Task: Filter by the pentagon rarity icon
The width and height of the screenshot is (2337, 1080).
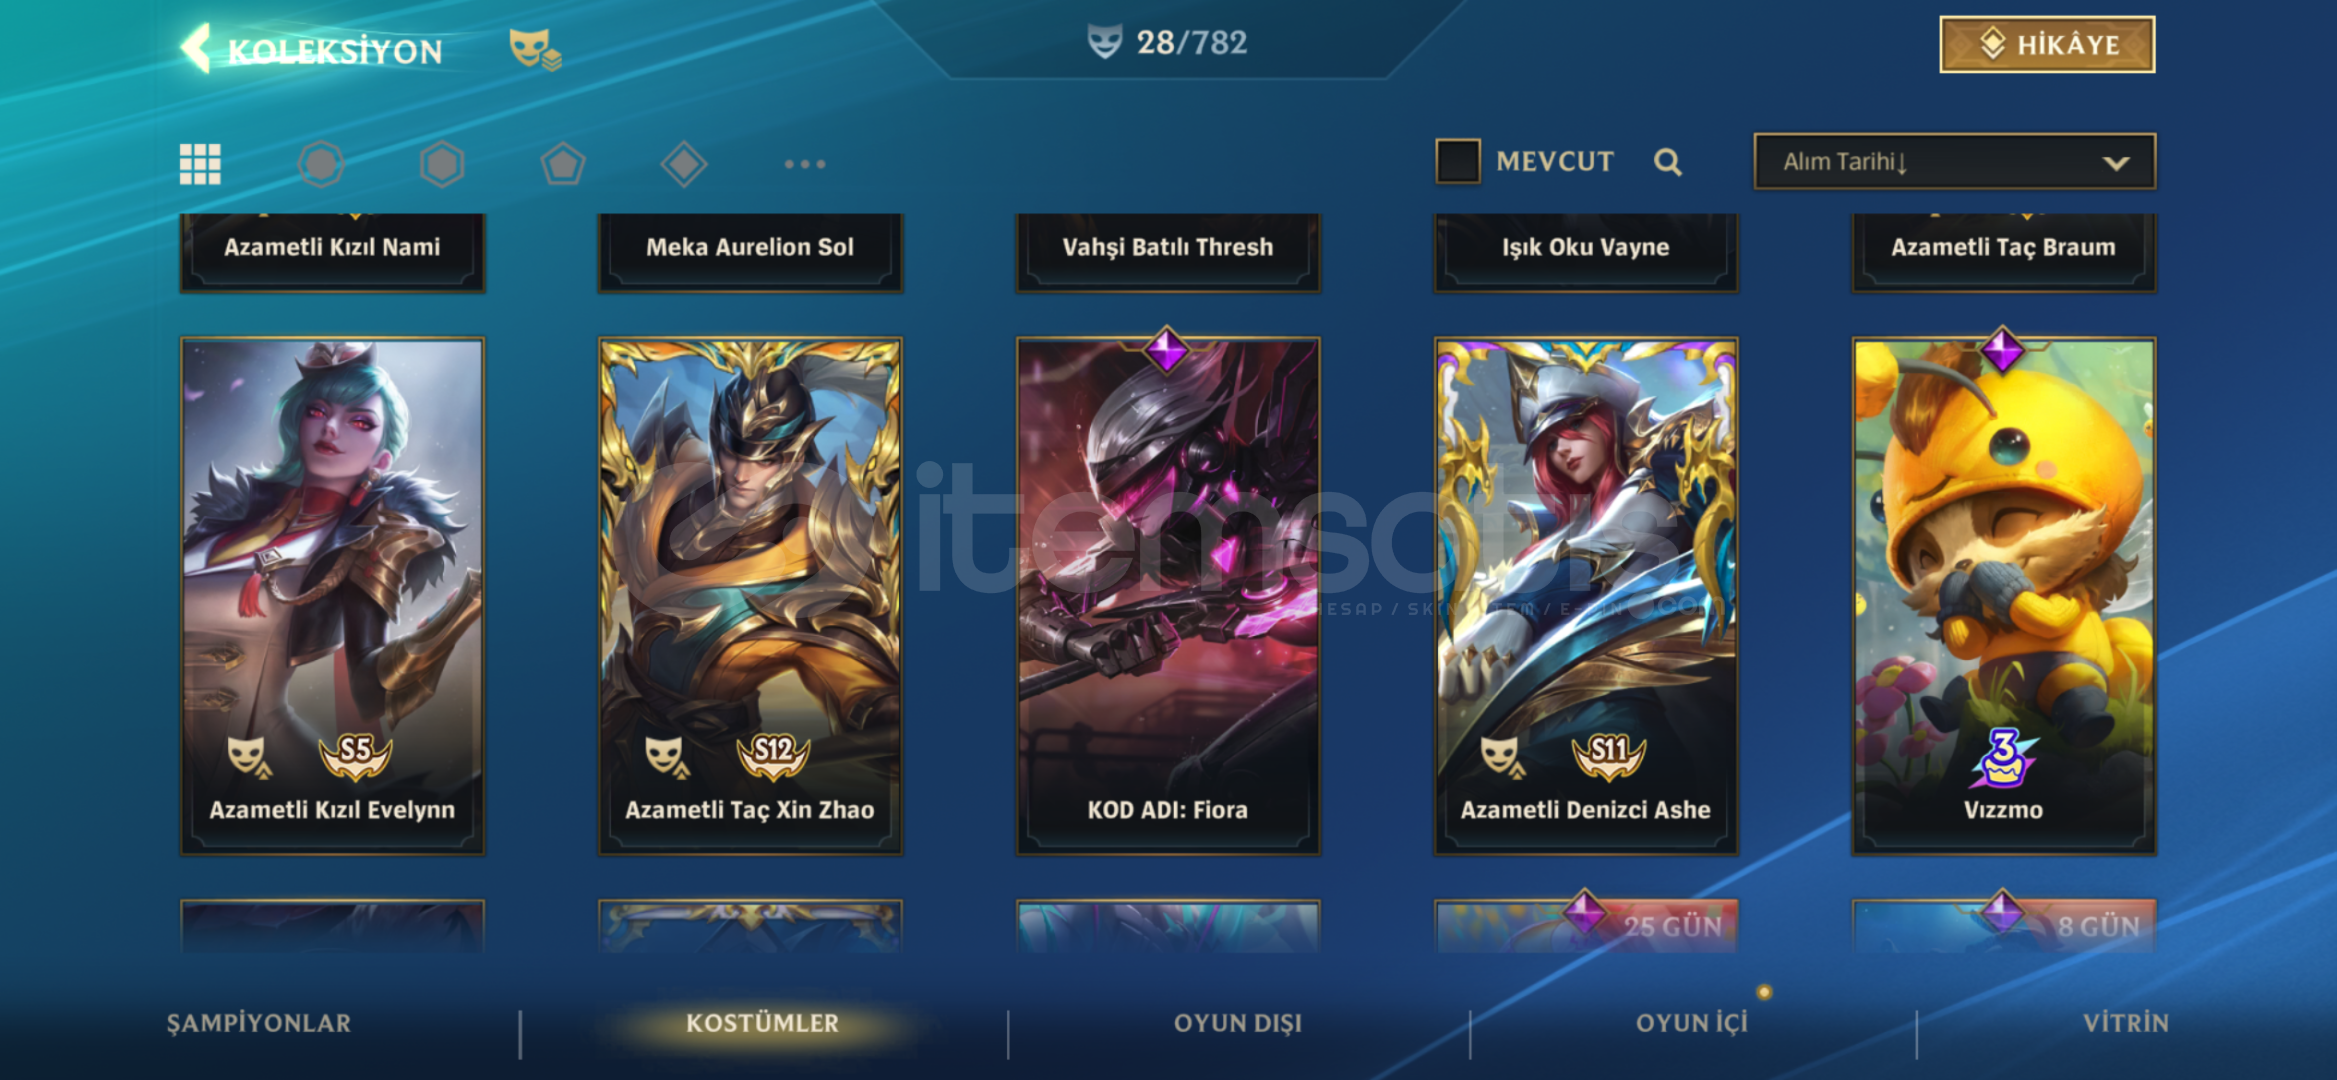Action: point(563,164)
